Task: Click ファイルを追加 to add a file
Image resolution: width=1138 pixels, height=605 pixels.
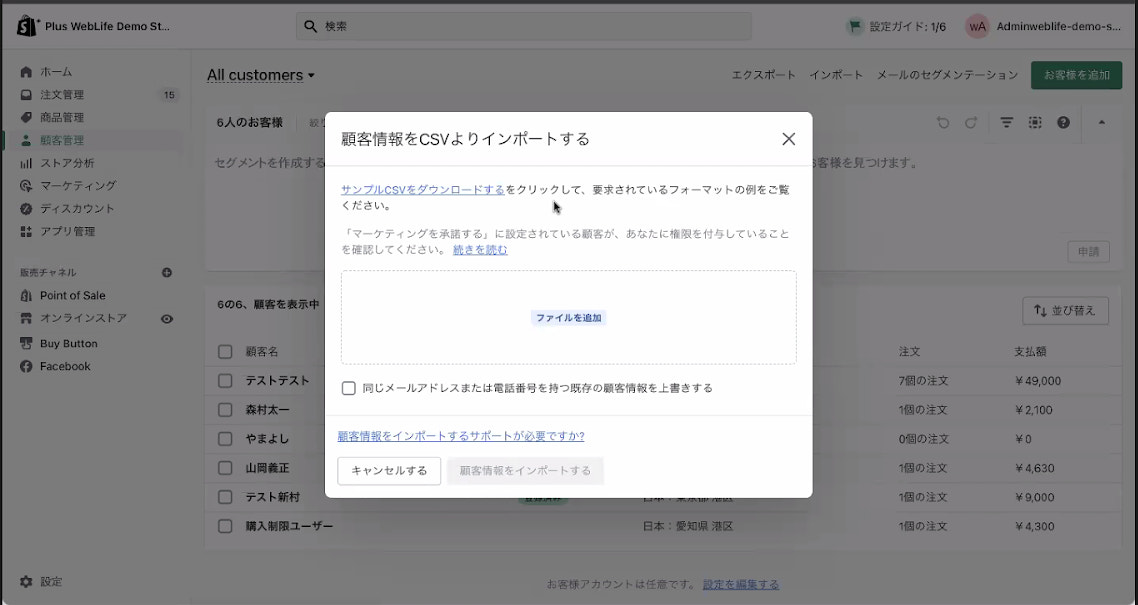Action: pyautogui.click(x=567, y=315)
